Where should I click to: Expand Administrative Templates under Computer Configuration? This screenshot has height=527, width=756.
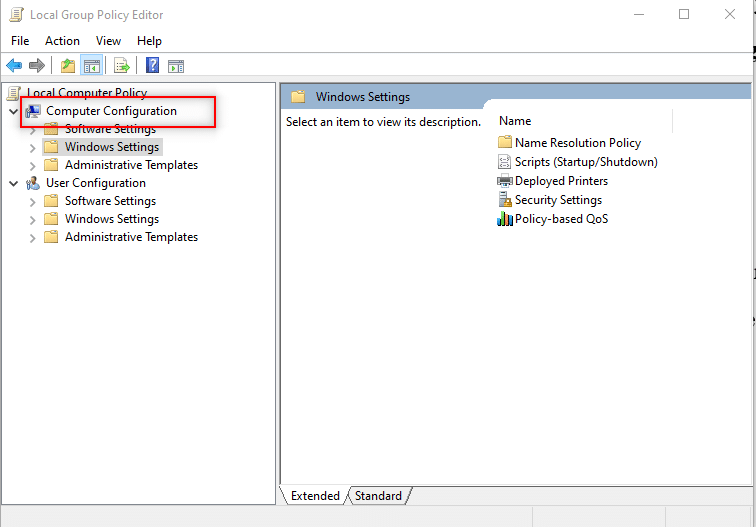click(x=32, y=166)
